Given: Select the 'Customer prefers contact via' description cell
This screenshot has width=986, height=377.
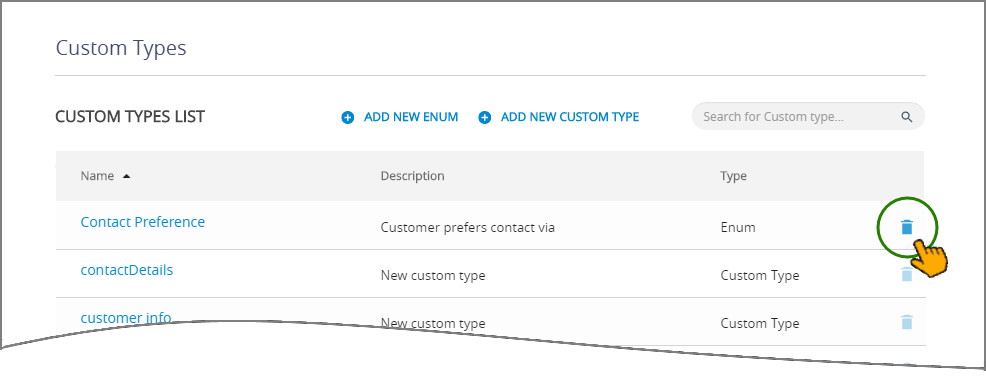Looking at the screenshot, I should pyautogui.click(x=467, y=227).
